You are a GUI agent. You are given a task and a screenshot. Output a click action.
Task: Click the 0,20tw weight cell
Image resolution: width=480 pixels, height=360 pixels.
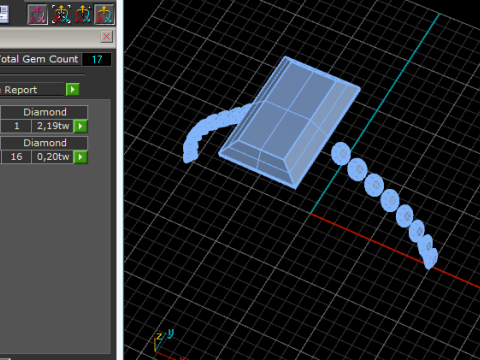(53, 157)
